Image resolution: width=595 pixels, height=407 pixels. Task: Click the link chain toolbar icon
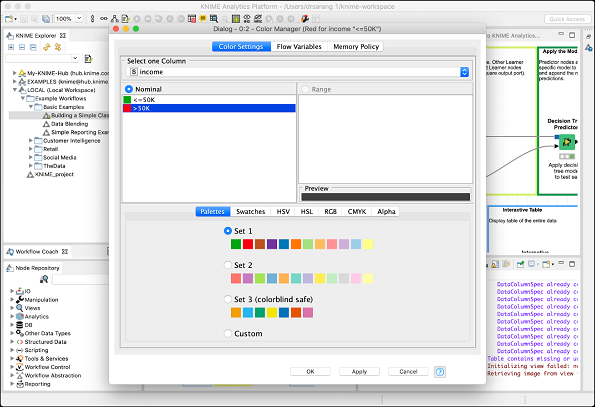(103, 19)
